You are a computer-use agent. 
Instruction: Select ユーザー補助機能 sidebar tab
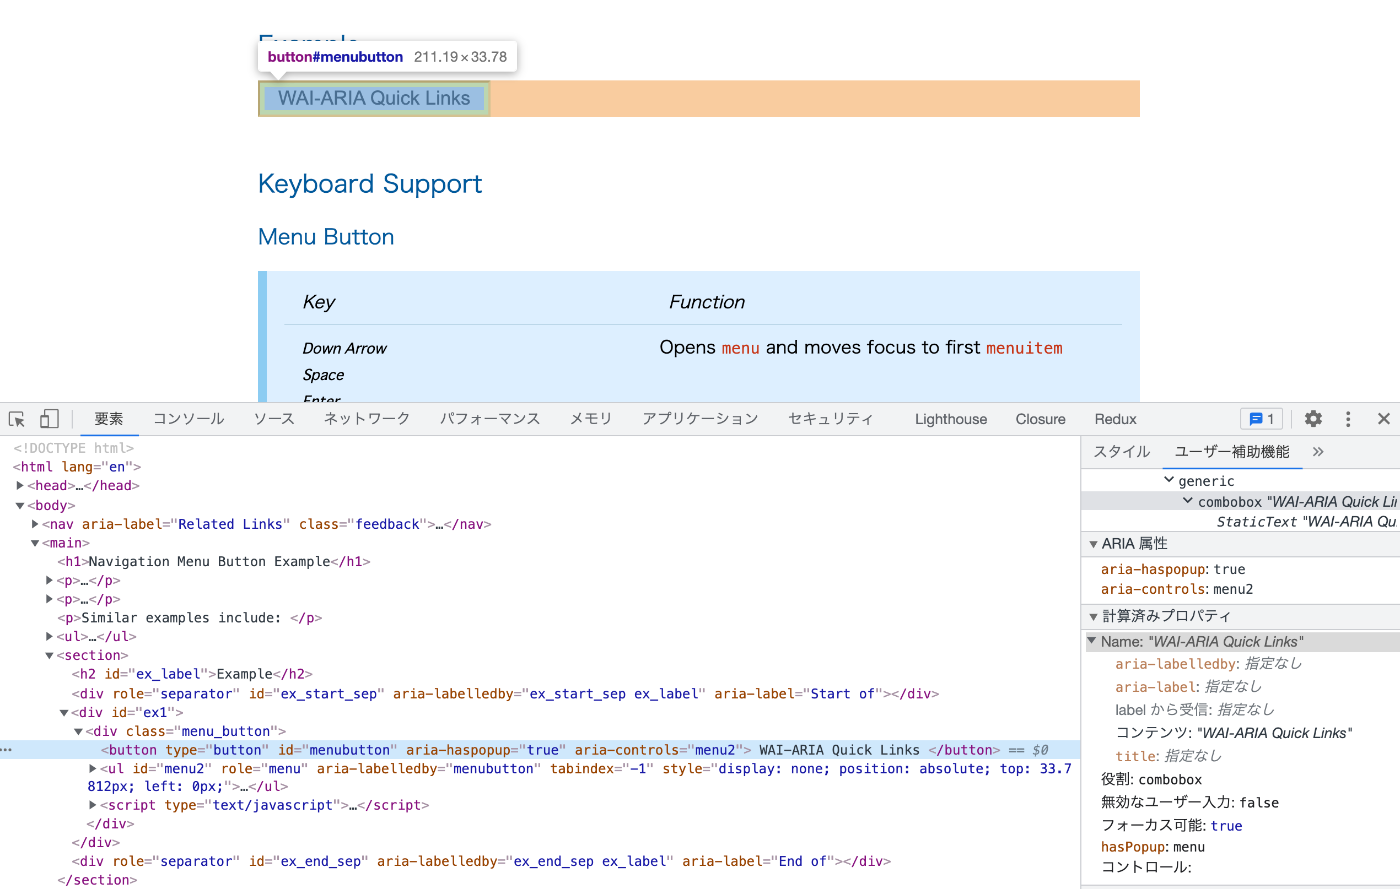pyautogui.click(x=1232, y=452)
